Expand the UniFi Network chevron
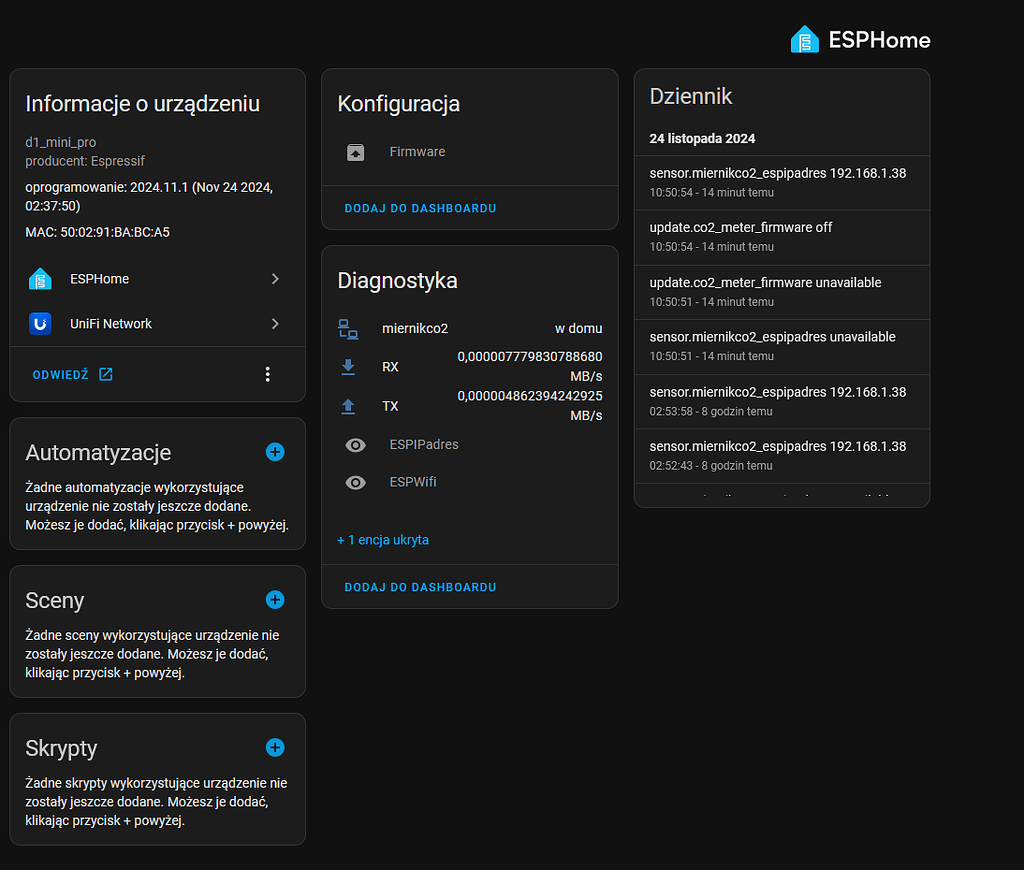The image size is (1024, 870). coord(274,323)
